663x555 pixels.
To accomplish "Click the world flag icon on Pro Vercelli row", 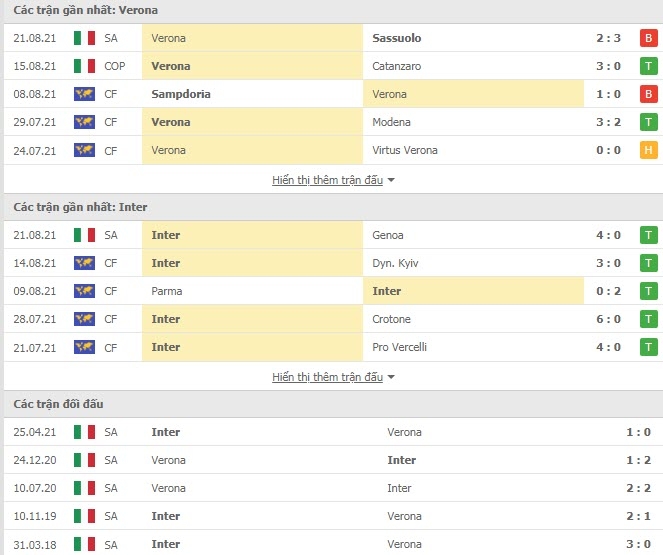I will click(84, 347).
